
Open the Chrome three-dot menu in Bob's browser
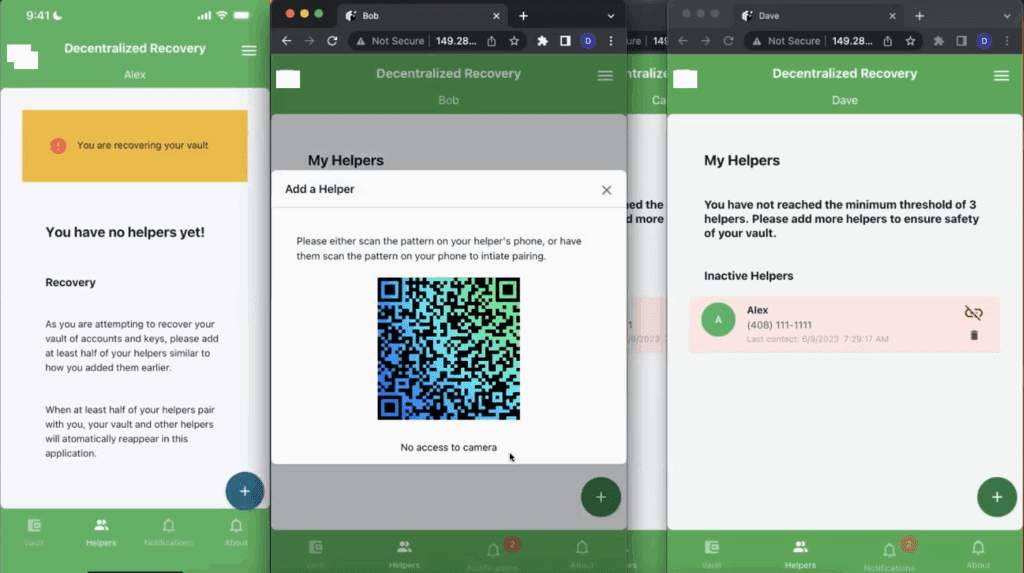611,41
